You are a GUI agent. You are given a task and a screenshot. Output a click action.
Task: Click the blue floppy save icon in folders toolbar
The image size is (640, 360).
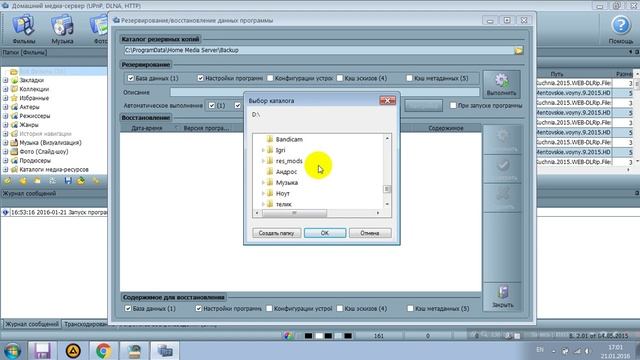coord(68,180)
